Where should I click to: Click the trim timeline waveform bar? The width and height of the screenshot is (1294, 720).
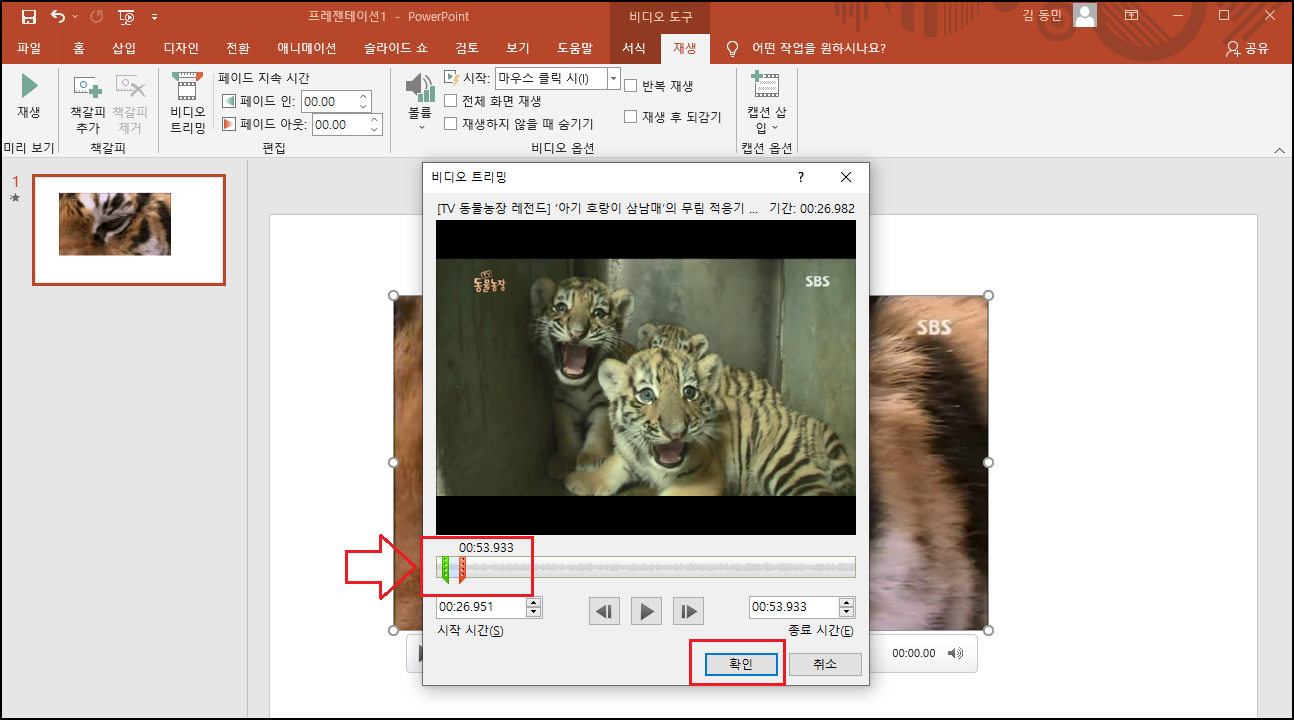(646, 568)
